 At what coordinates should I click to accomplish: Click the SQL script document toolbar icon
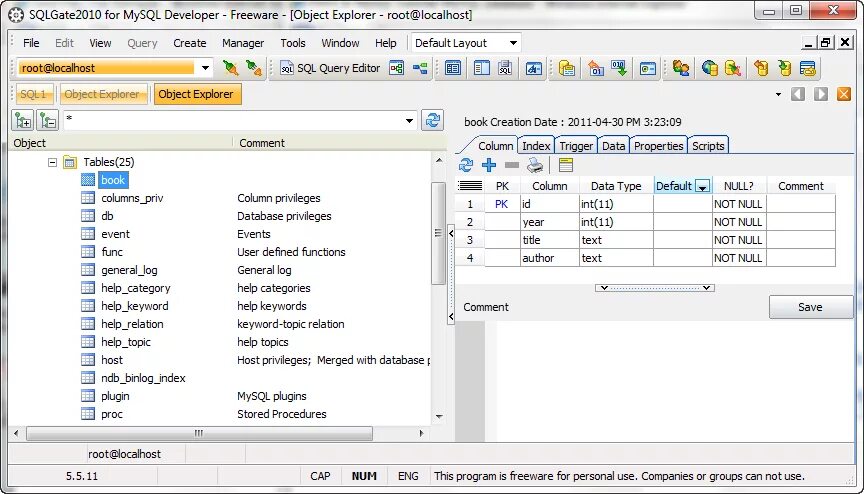coord(505,68)
